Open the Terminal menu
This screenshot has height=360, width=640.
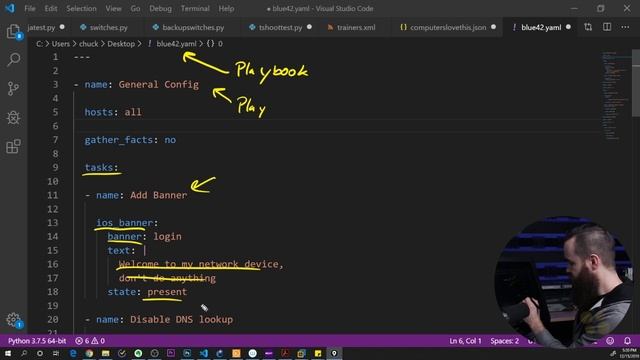click(x=195, y=8)
